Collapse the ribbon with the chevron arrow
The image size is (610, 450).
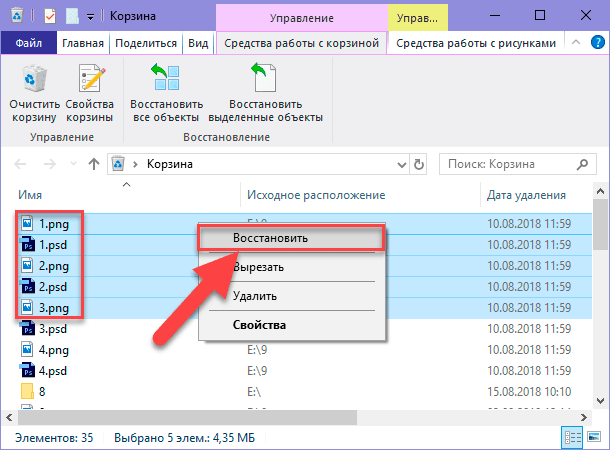(x=577, y=44)
